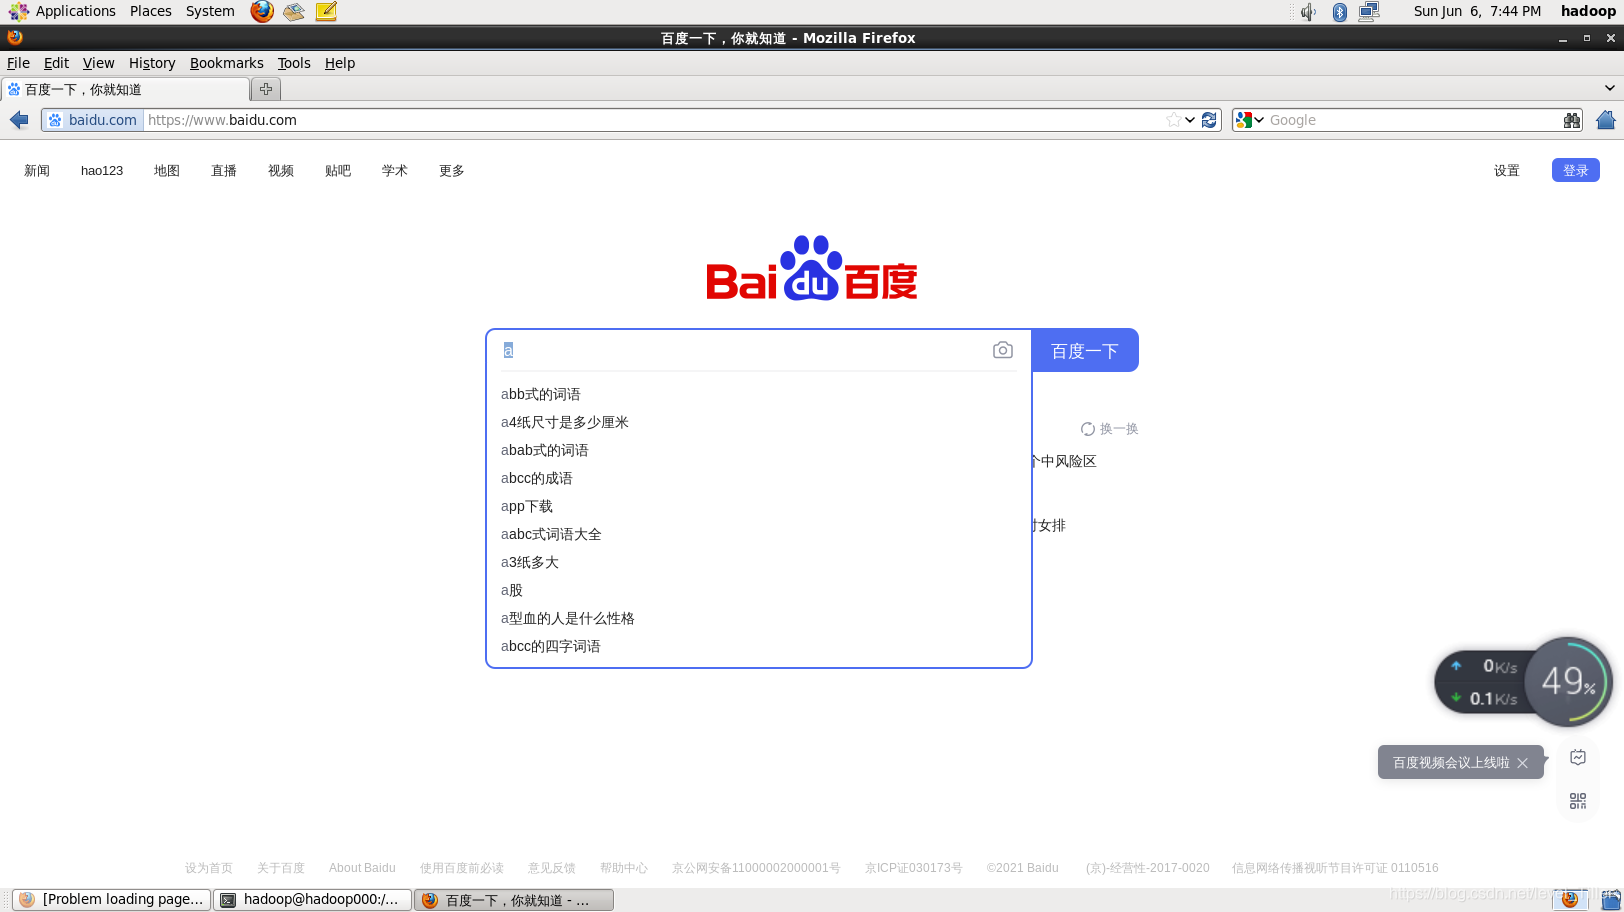The height and width of the screenshot is (912, 1624).
Task: Go back using the back arrow
Action: coord(19,120)
